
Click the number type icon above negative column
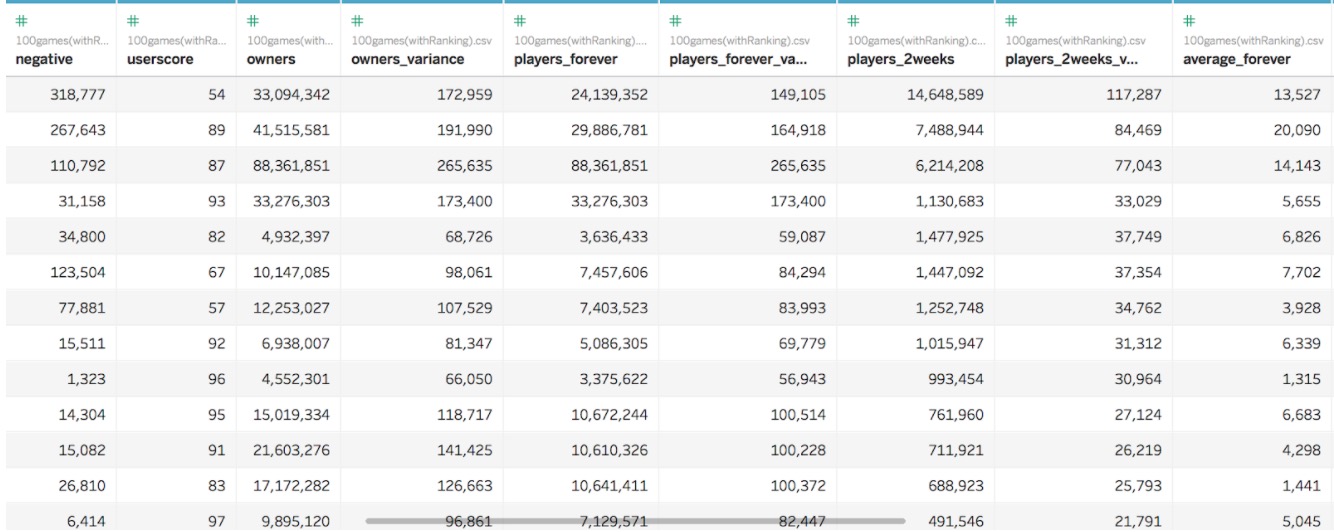16,21
